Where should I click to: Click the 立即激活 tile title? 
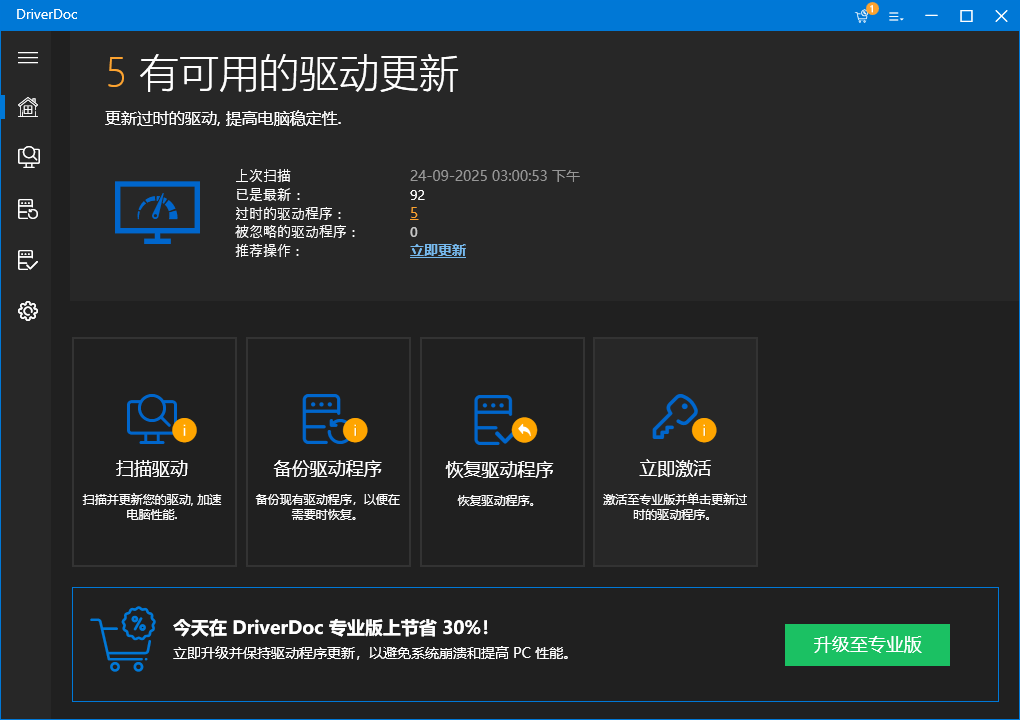pos(675,469)
